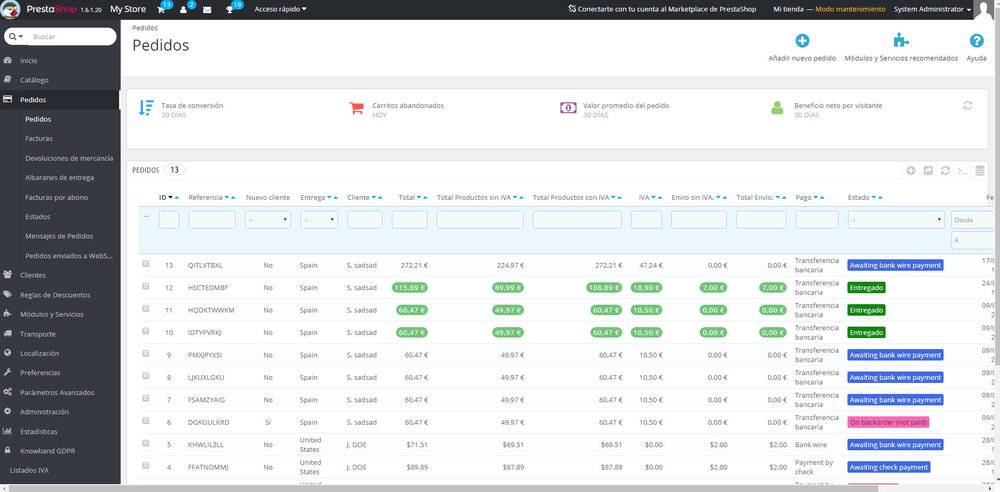This screenshot has width=1000, height=492.
Task: Click the Añadir nuevo pedido plus icon
Action: [x=802, y=41]
